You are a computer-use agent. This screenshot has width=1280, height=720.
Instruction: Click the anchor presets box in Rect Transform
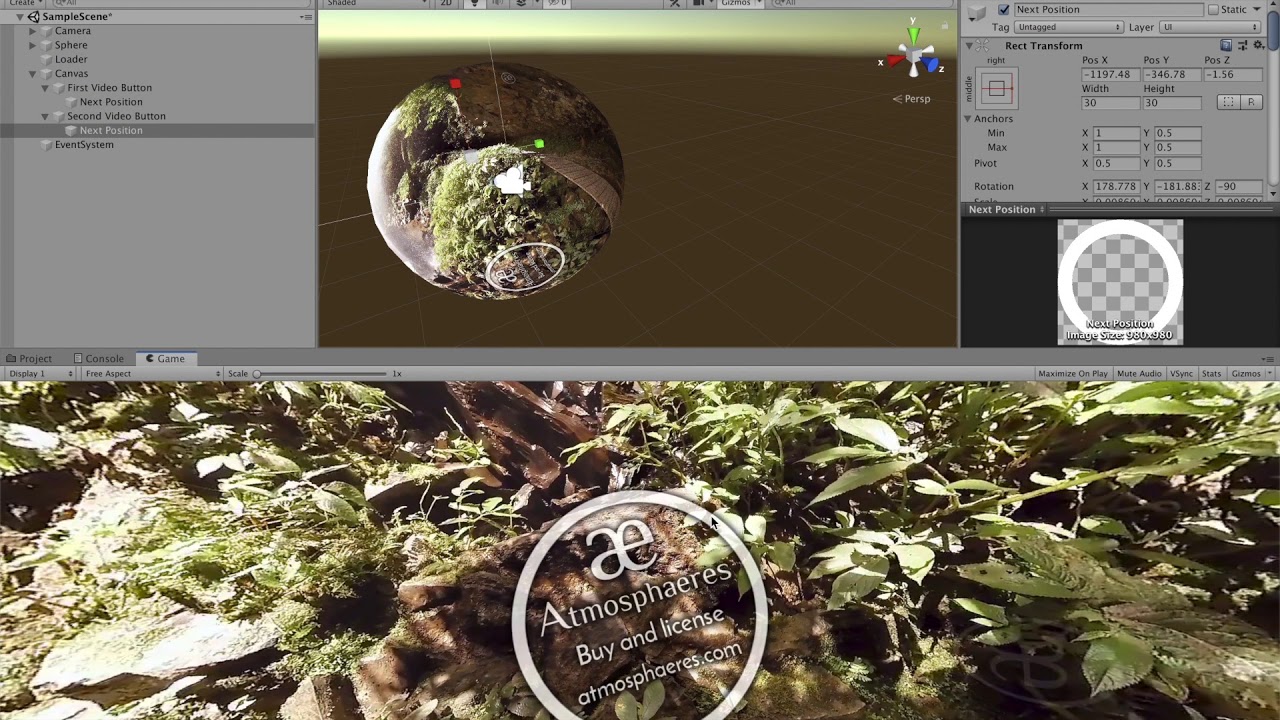[x=997, y=89]
